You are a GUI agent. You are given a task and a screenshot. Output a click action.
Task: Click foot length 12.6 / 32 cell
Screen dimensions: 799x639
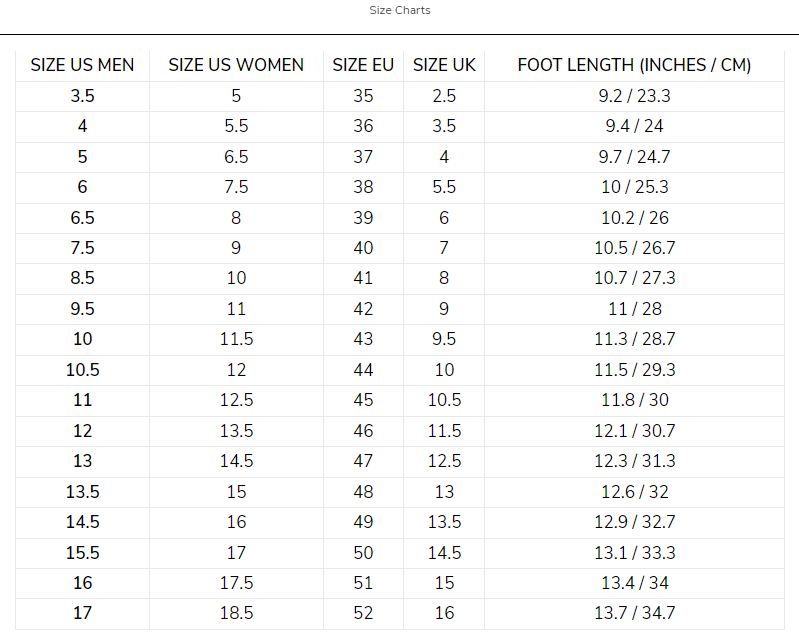click(634, 491)
